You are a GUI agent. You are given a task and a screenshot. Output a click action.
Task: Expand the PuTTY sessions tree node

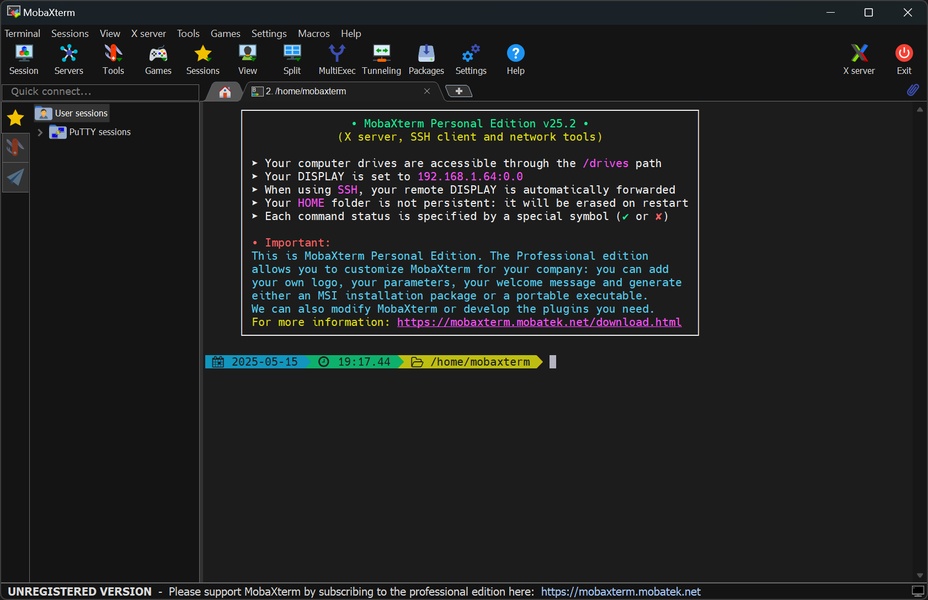pyautogui.click(x=40, y=132)
